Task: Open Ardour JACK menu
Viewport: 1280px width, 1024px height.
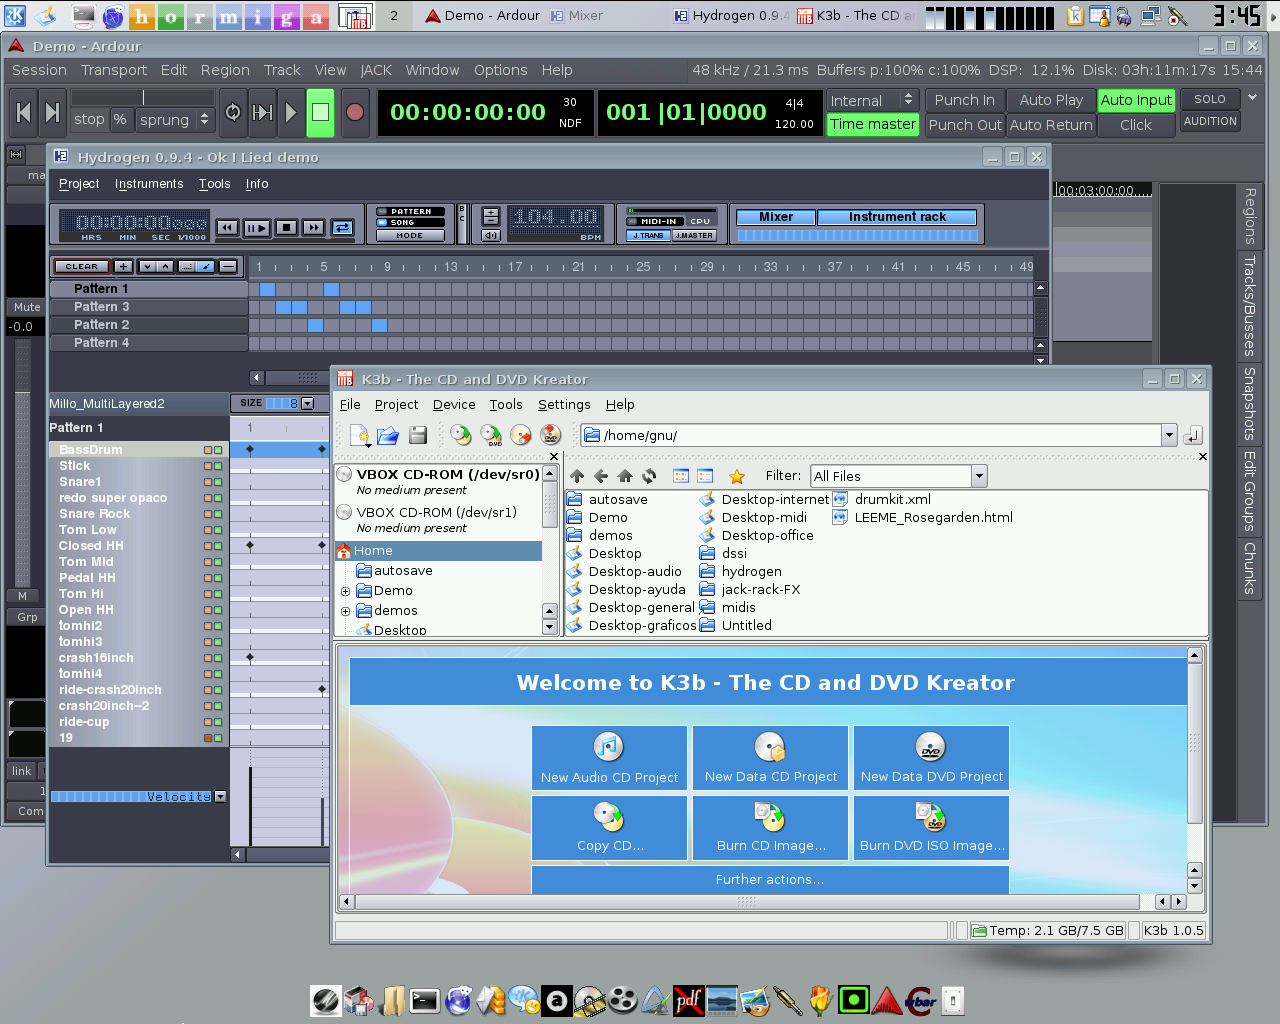Action: tap(376, 70)
